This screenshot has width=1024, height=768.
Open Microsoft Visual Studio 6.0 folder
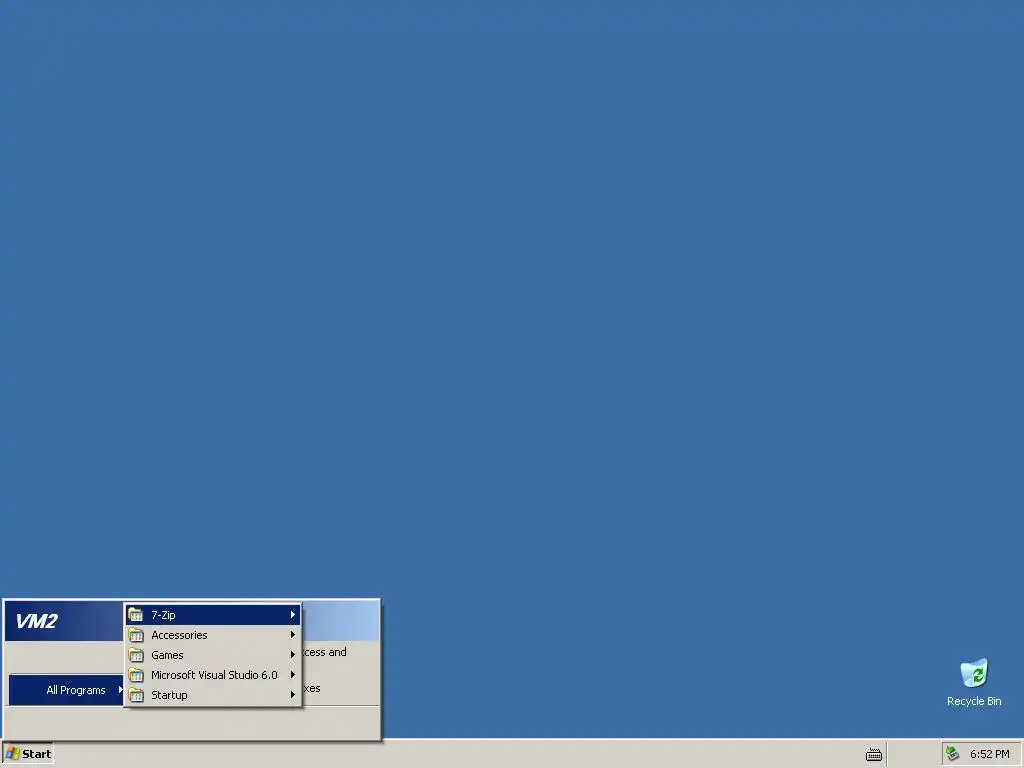(x=213, y=675)
